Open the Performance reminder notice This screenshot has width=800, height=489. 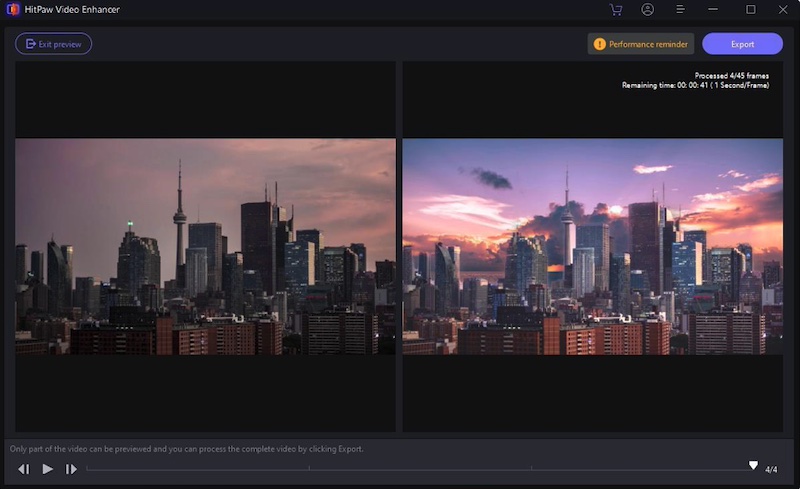(641, 44)
